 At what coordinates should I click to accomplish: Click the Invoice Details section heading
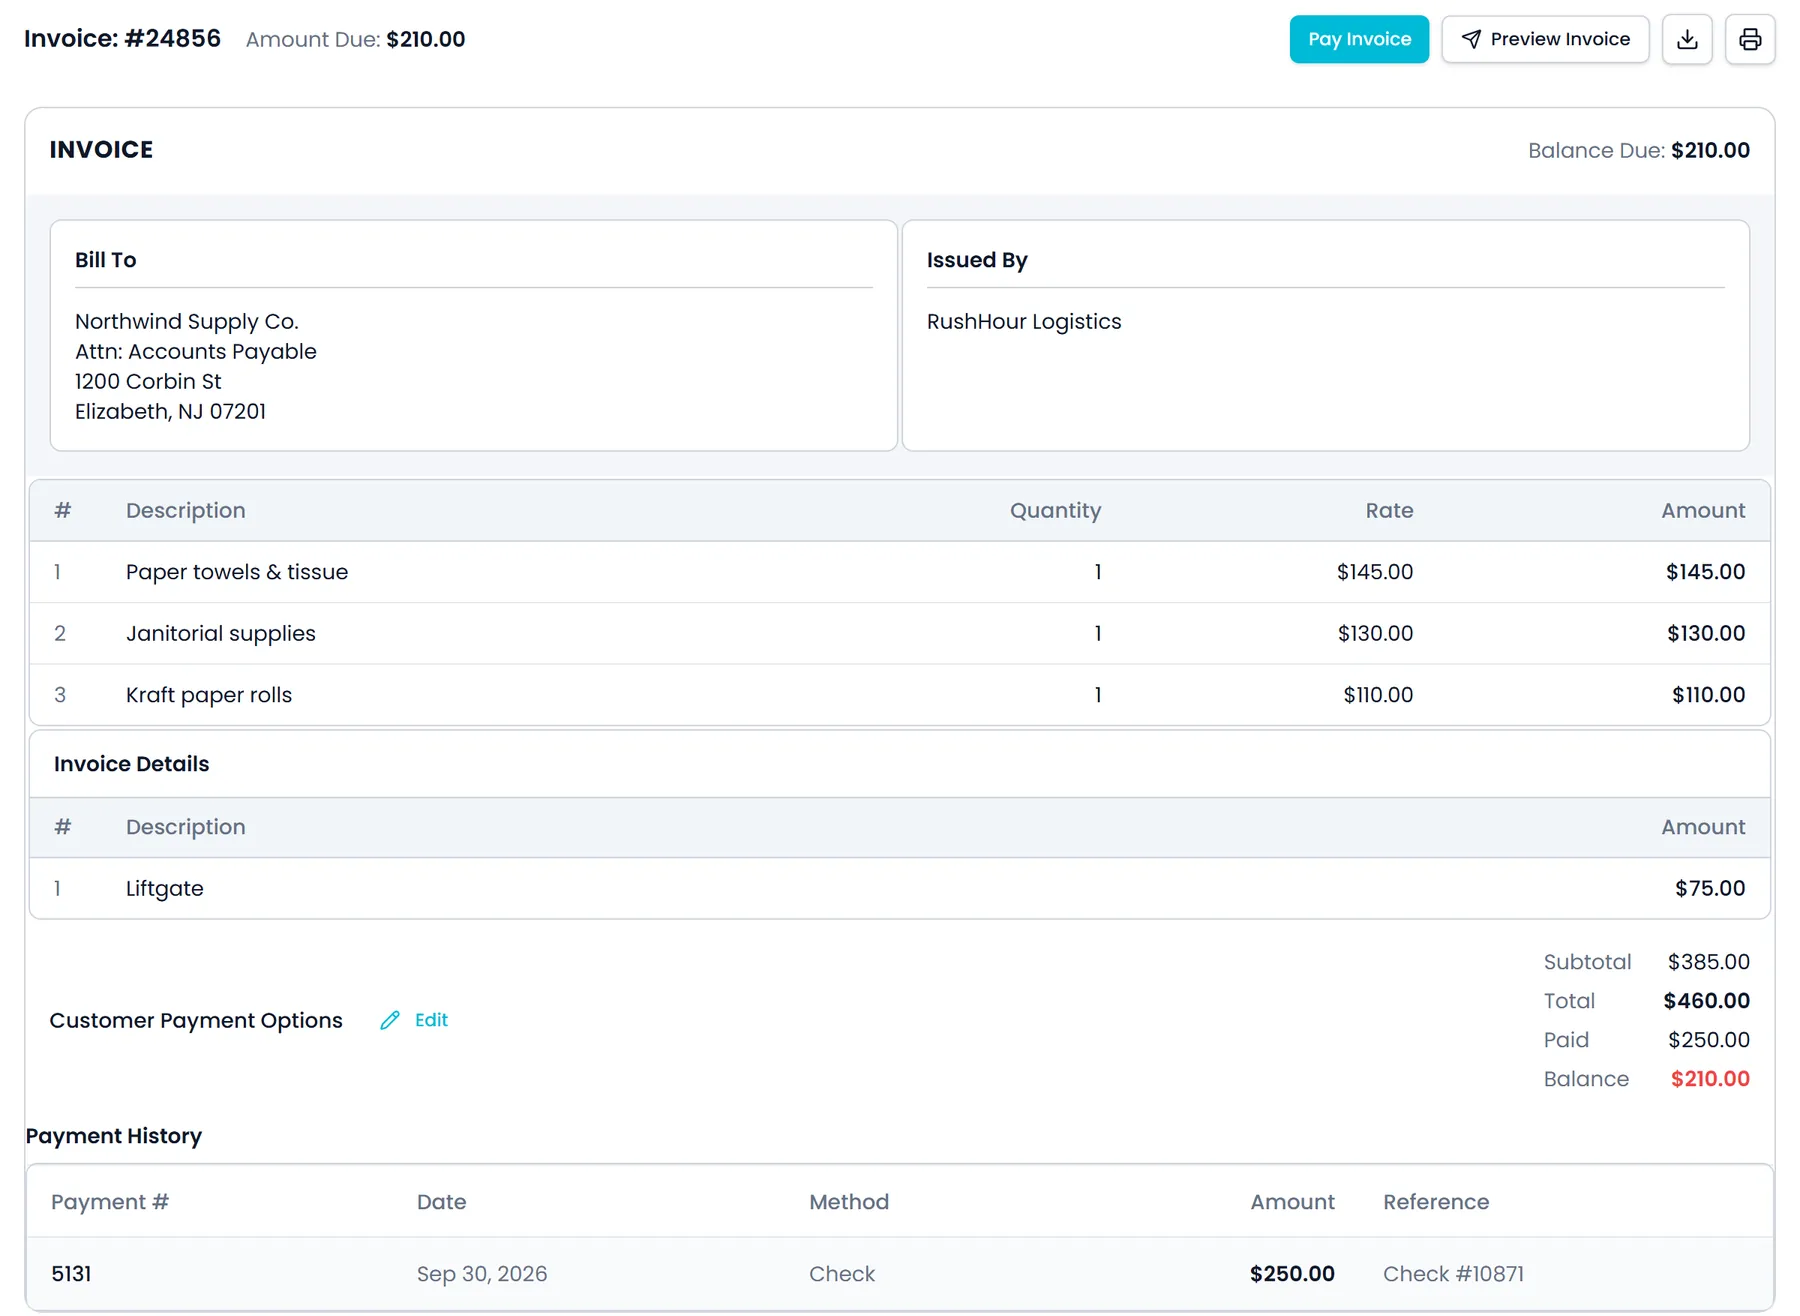132,764
